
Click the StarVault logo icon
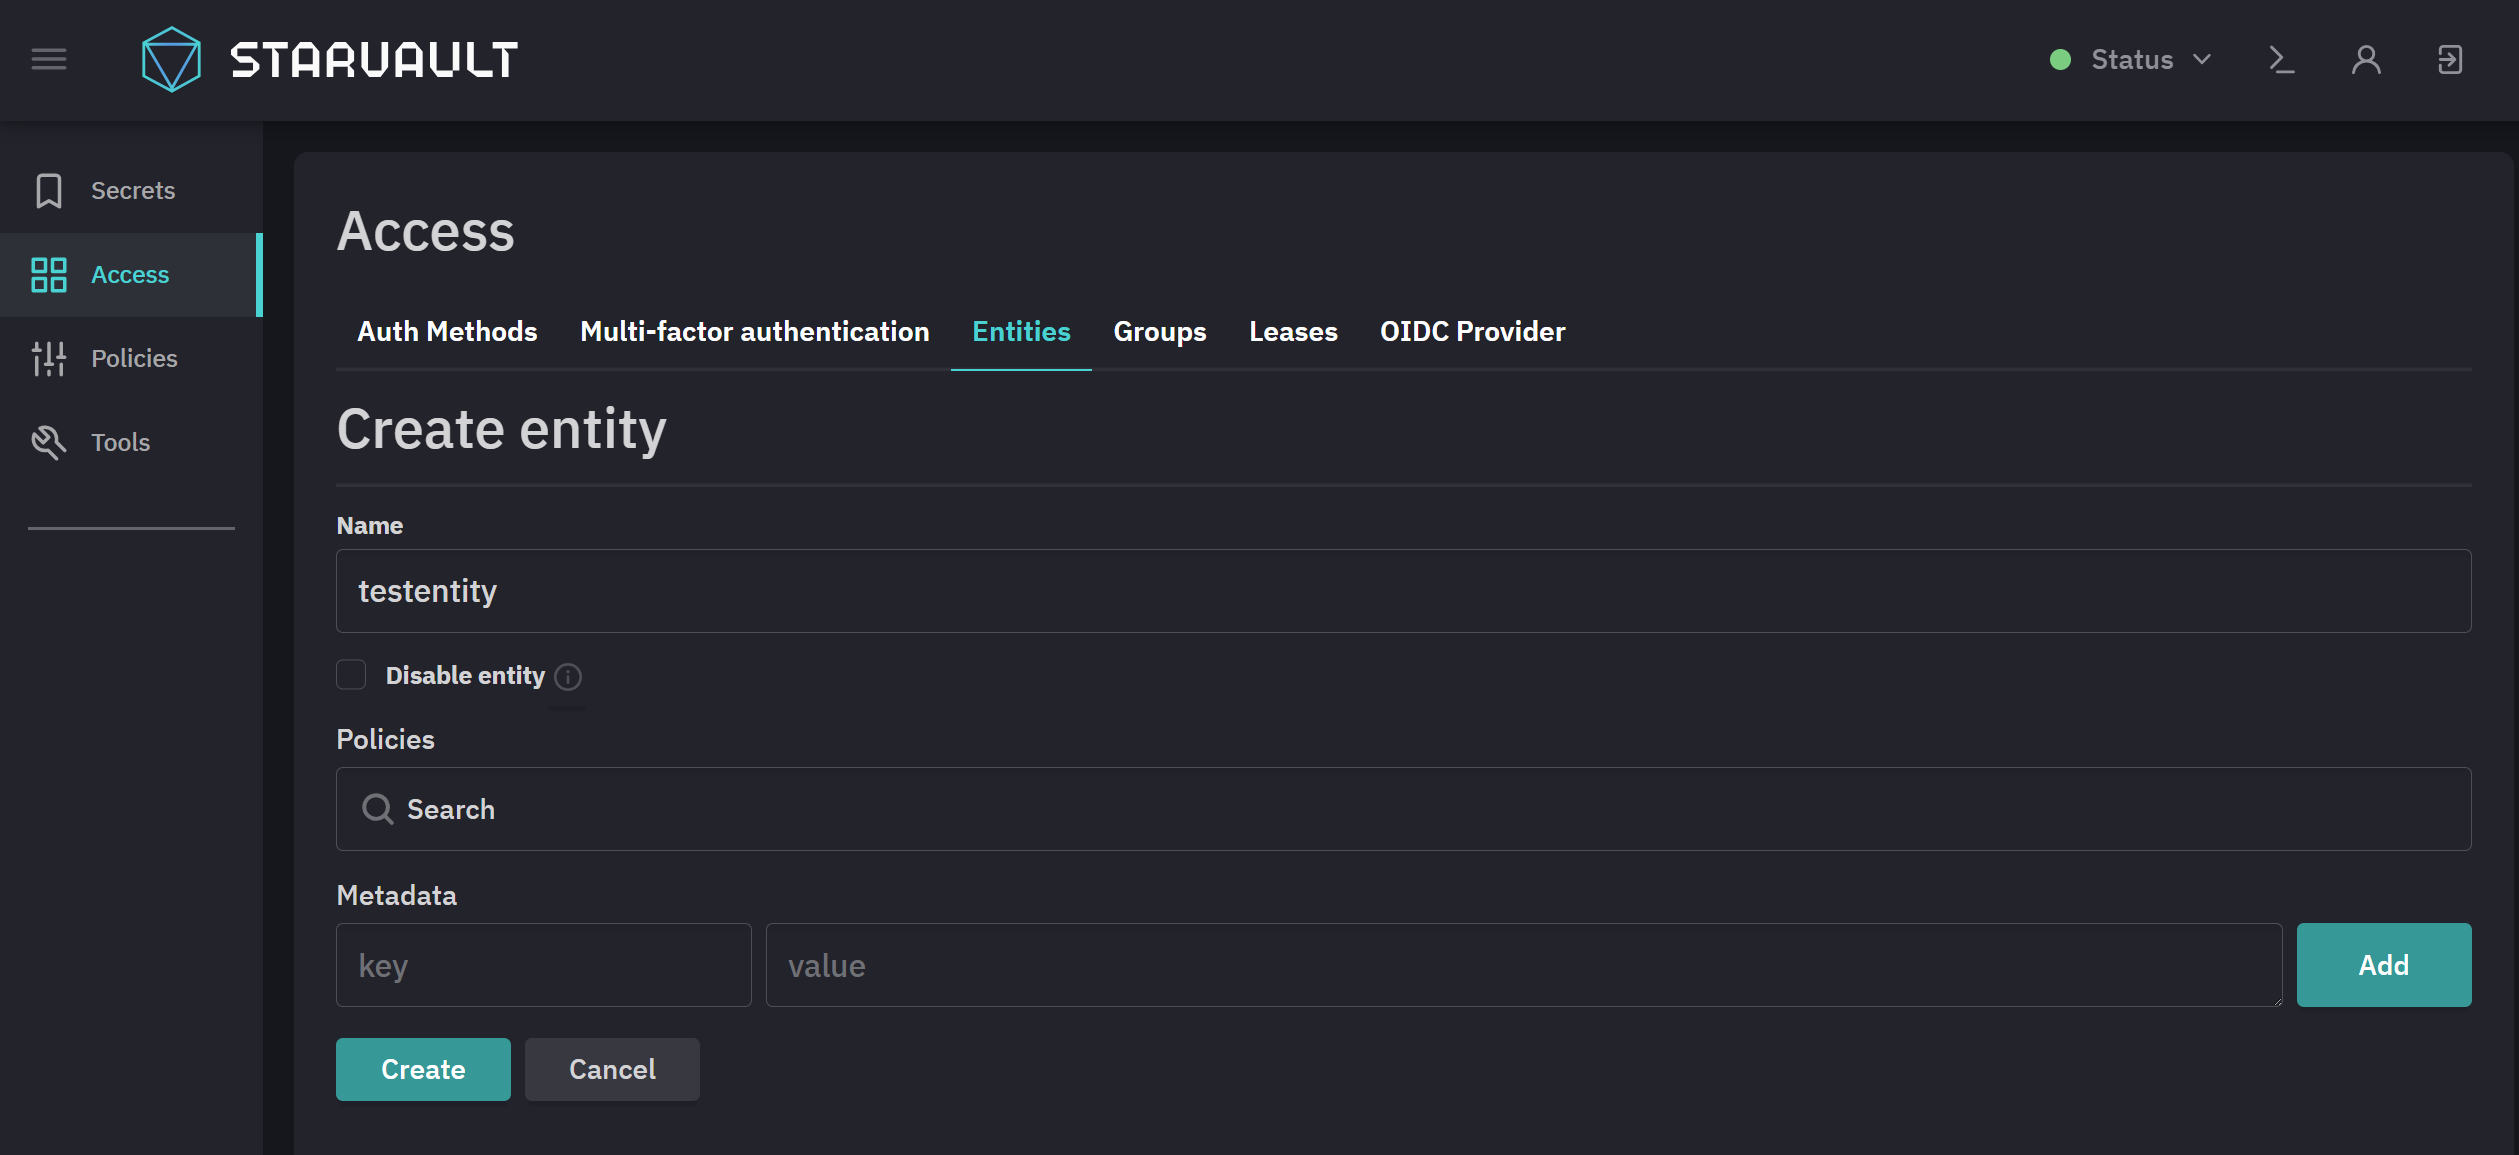(171, 60)
